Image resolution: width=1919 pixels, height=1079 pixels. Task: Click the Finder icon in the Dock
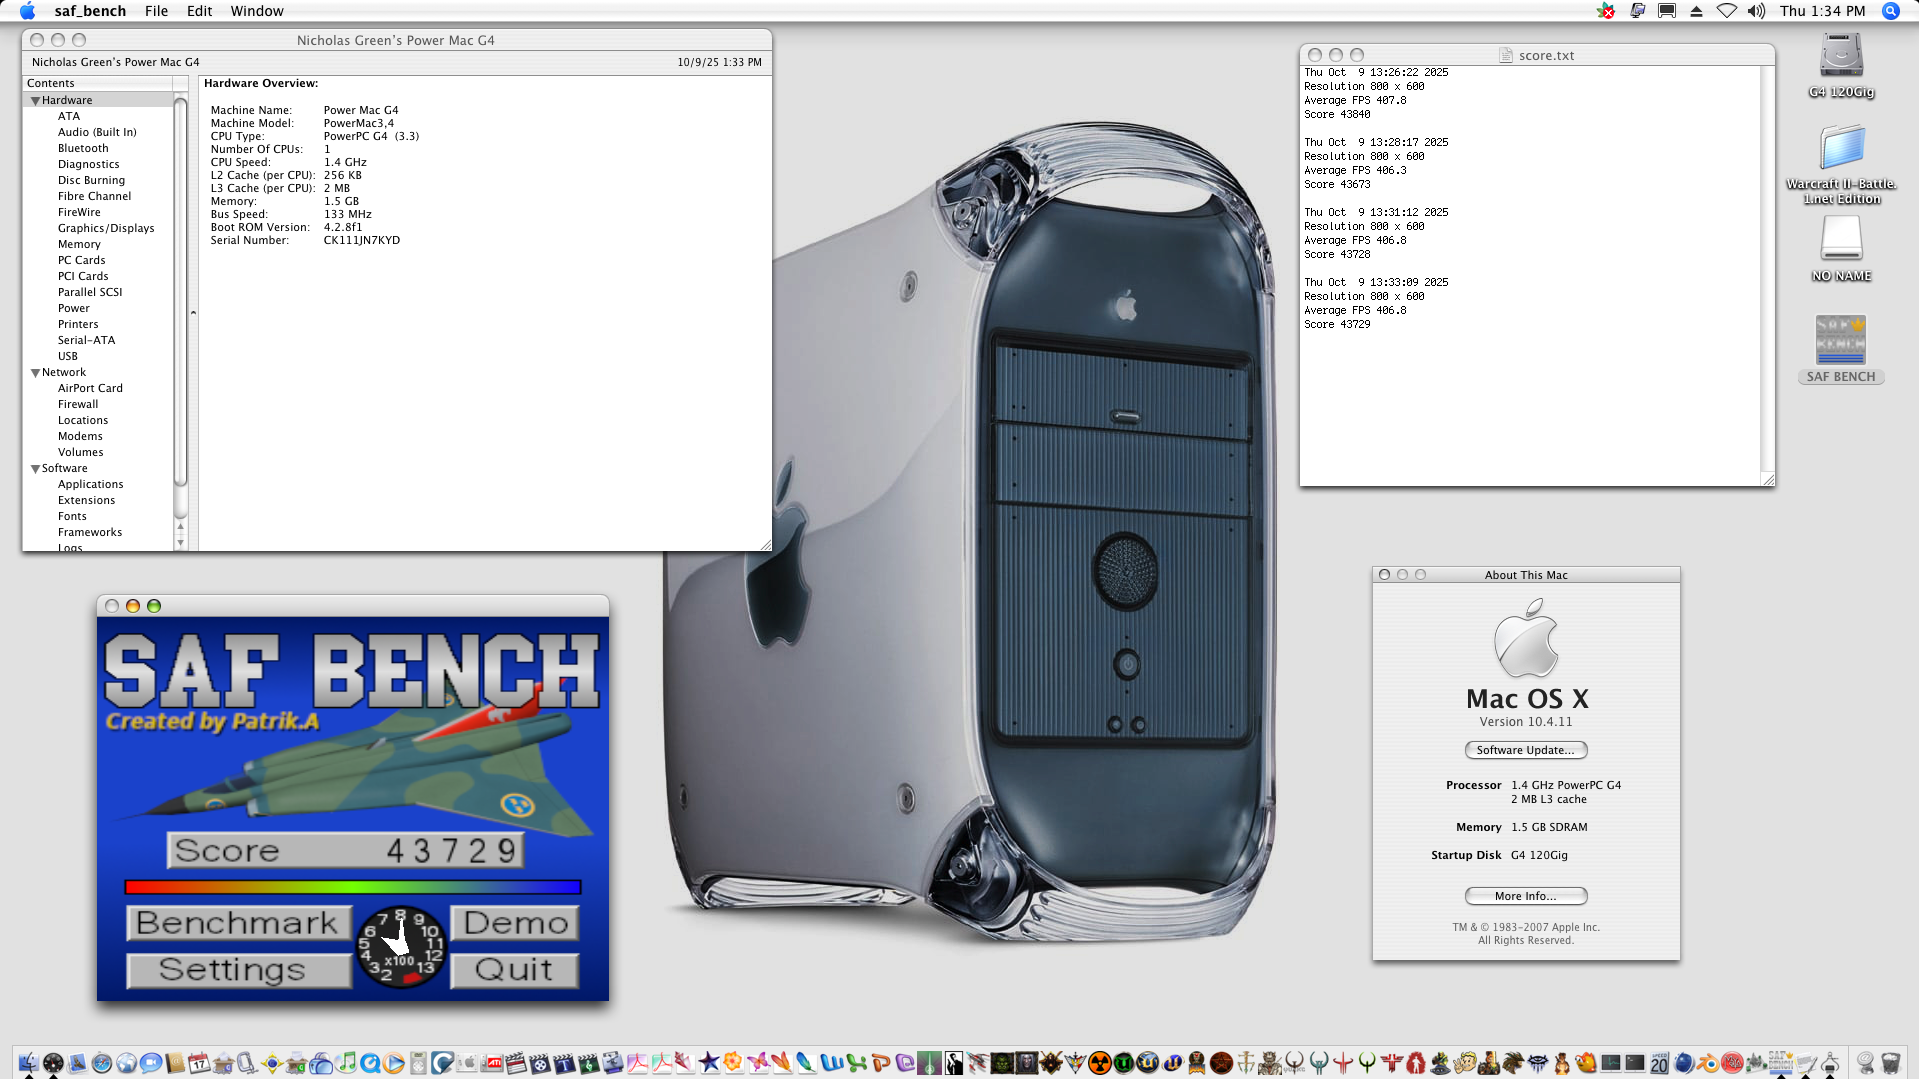28,1062
